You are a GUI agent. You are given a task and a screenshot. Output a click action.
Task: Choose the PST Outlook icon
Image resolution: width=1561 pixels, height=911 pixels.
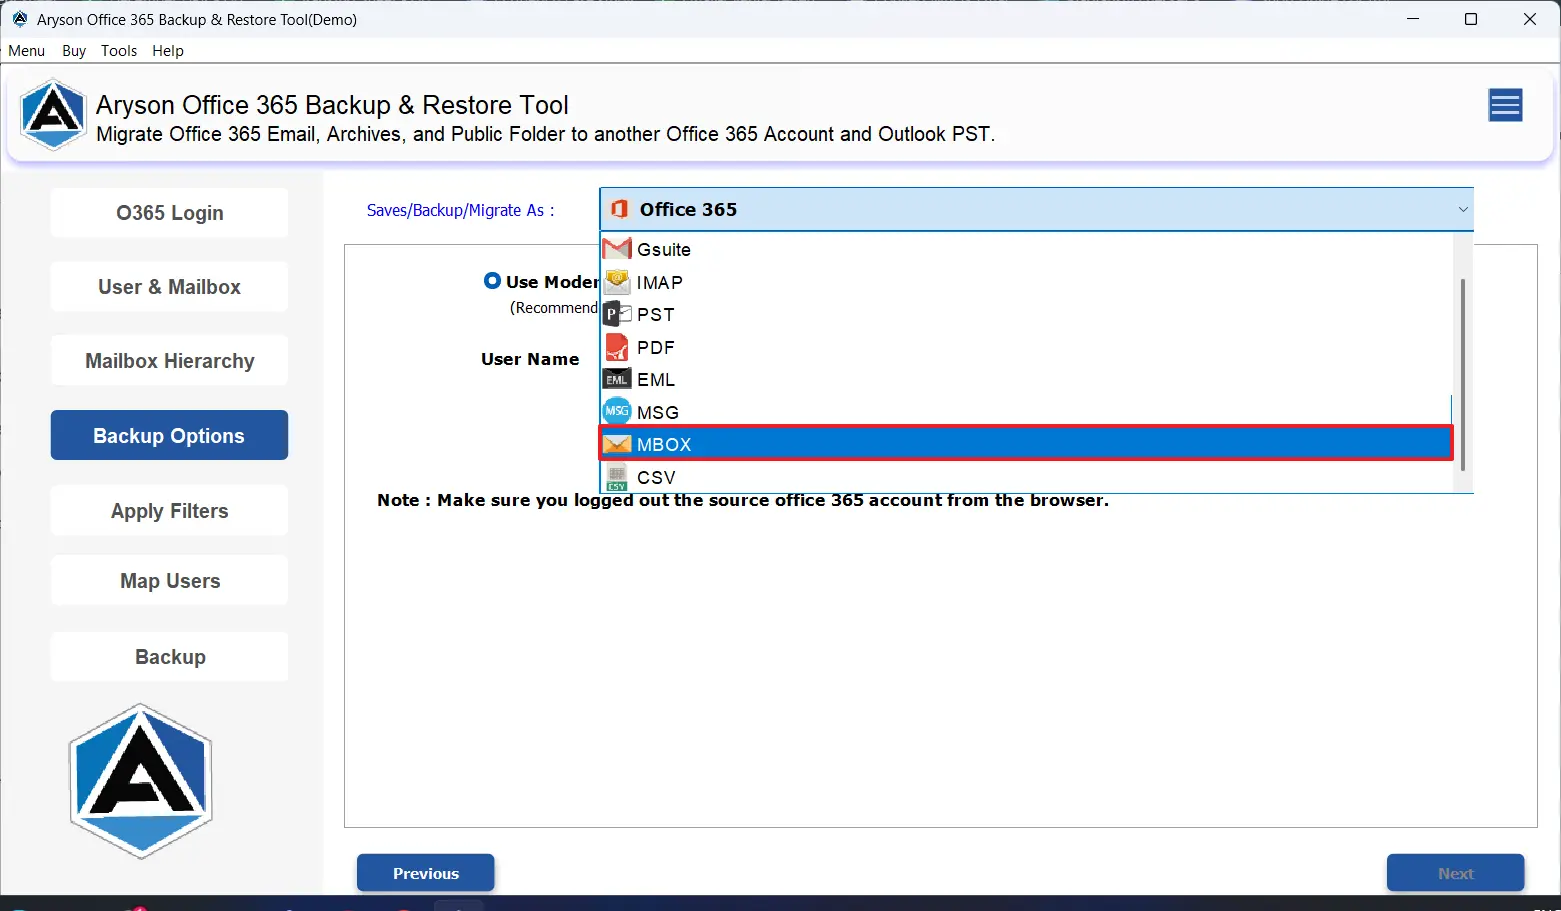[x=617, y=314]
